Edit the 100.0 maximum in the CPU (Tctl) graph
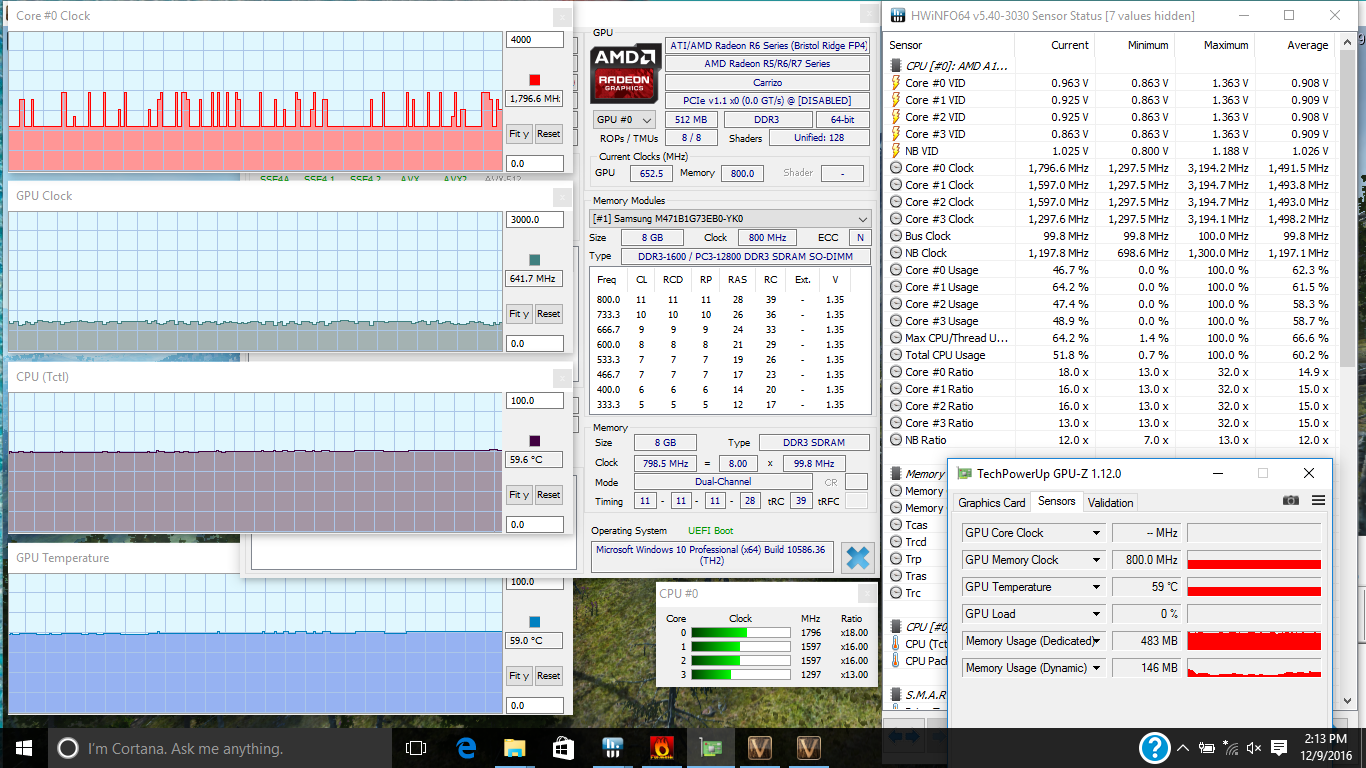The width and height of the screenshot is (1366, 768). (534, 401)
